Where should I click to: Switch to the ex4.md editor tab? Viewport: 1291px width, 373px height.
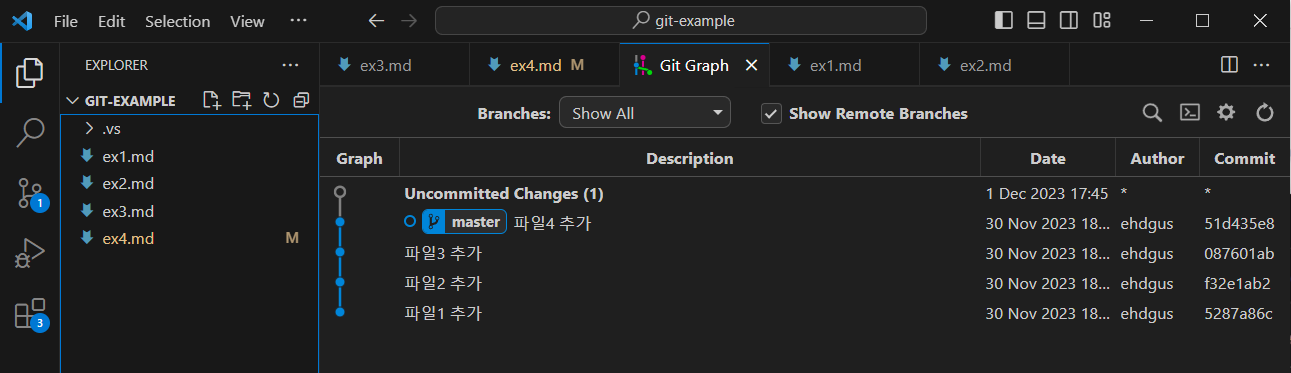[544, 65]
